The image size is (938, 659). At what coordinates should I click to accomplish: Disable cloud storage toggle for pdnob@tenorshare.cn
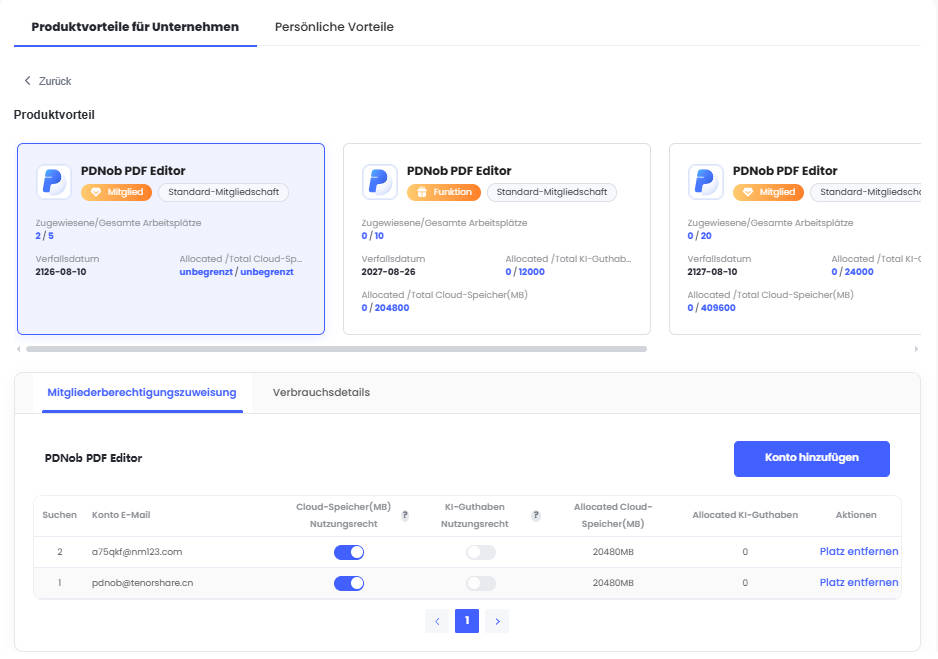click(x=349, y=583)
